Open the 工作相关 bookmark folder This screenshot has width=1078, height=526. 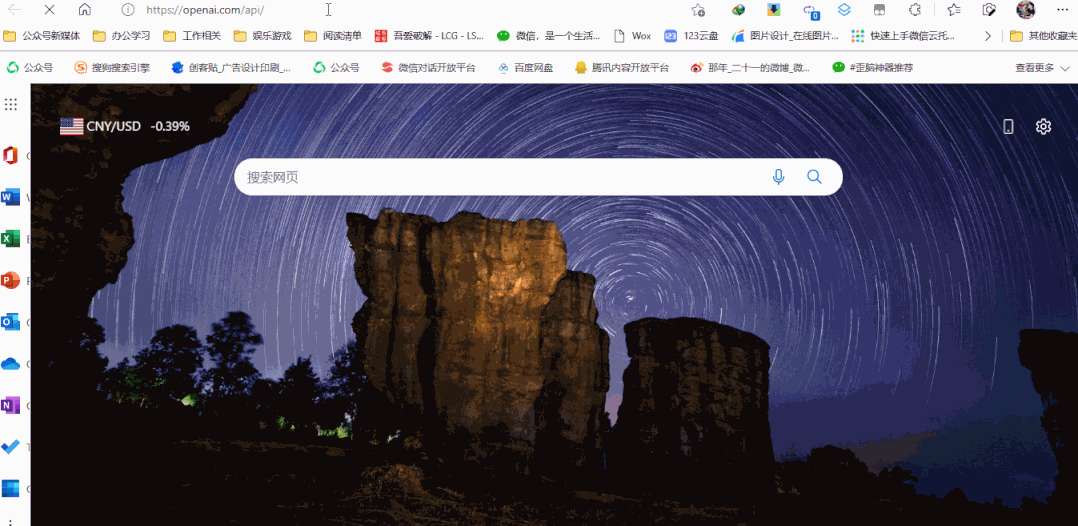[192, 36]
